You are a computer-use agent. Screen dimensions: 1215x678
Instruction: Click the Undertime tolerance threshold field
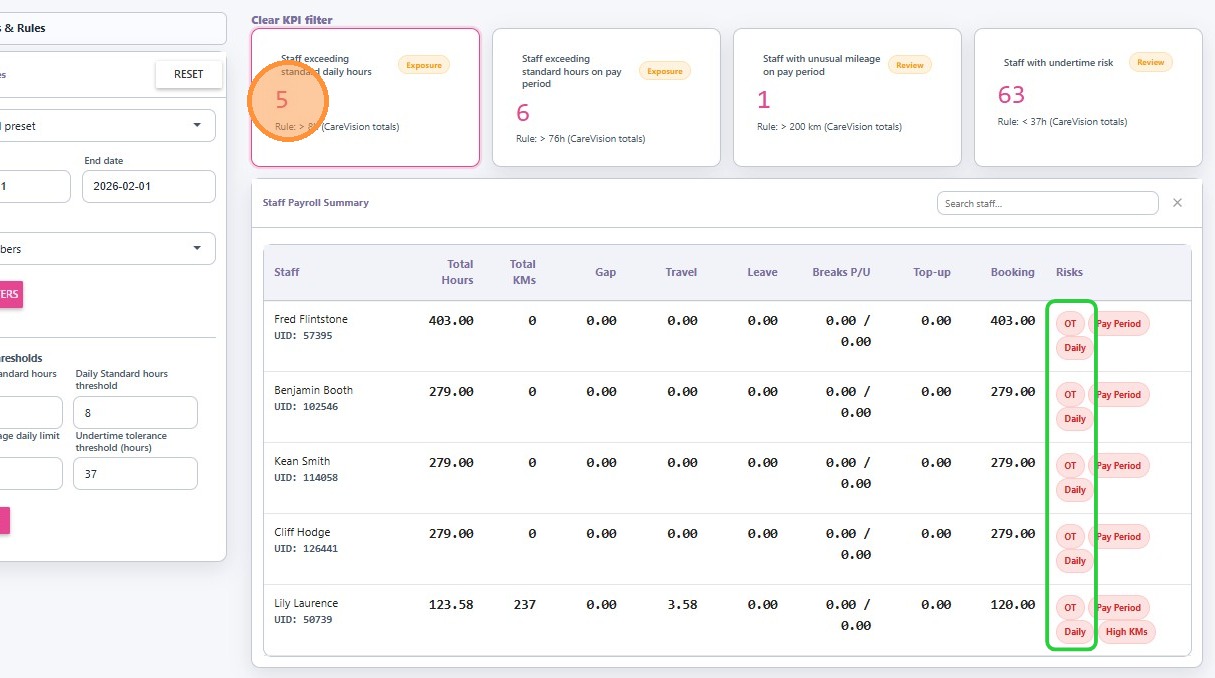pos(135,474)
